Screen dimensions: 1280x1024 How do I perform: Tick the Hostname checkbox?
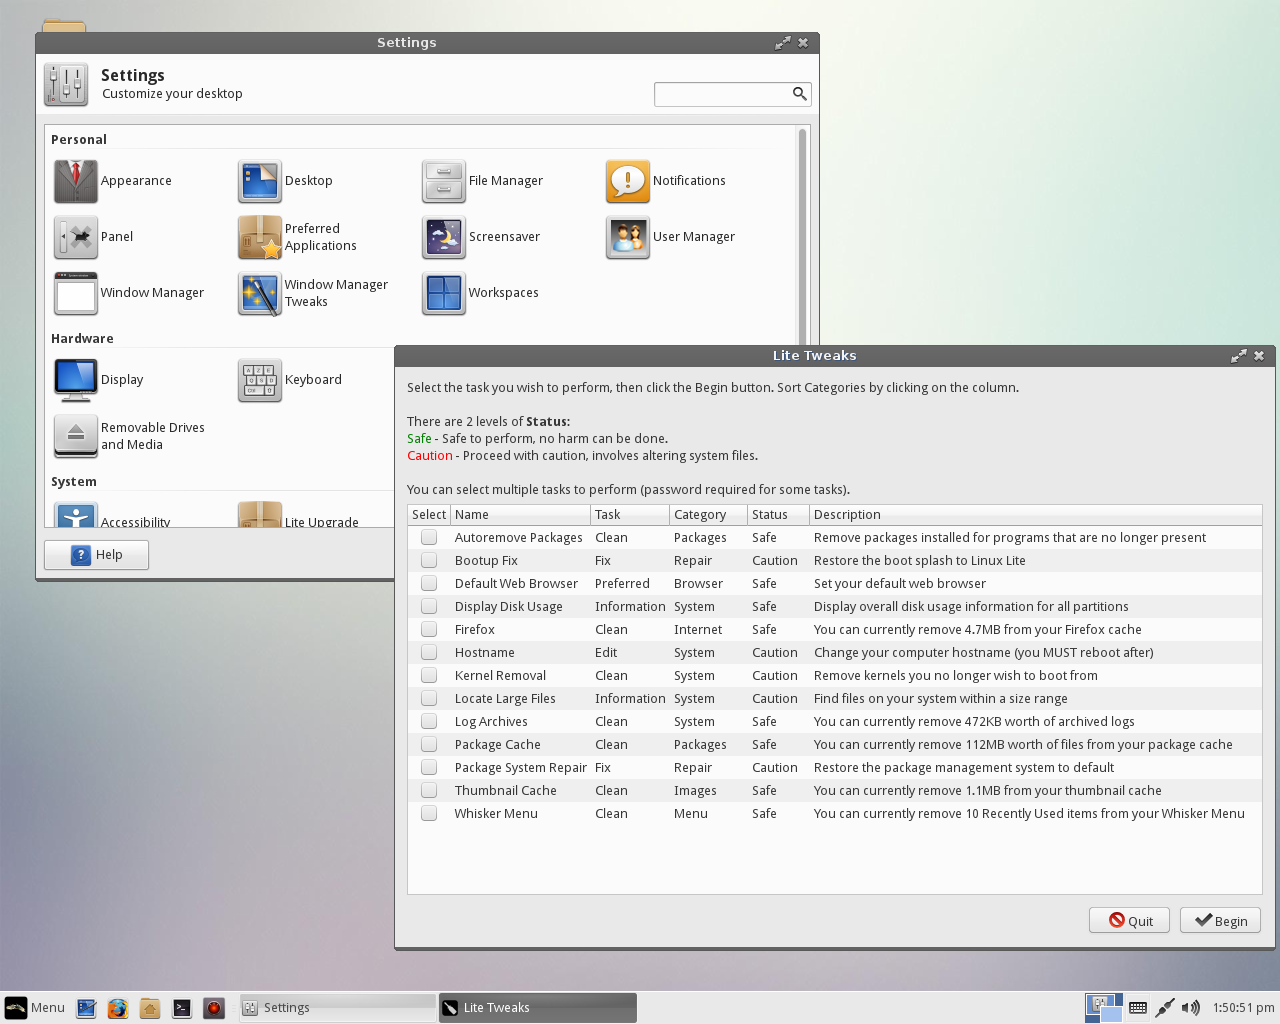coord(429,652)
